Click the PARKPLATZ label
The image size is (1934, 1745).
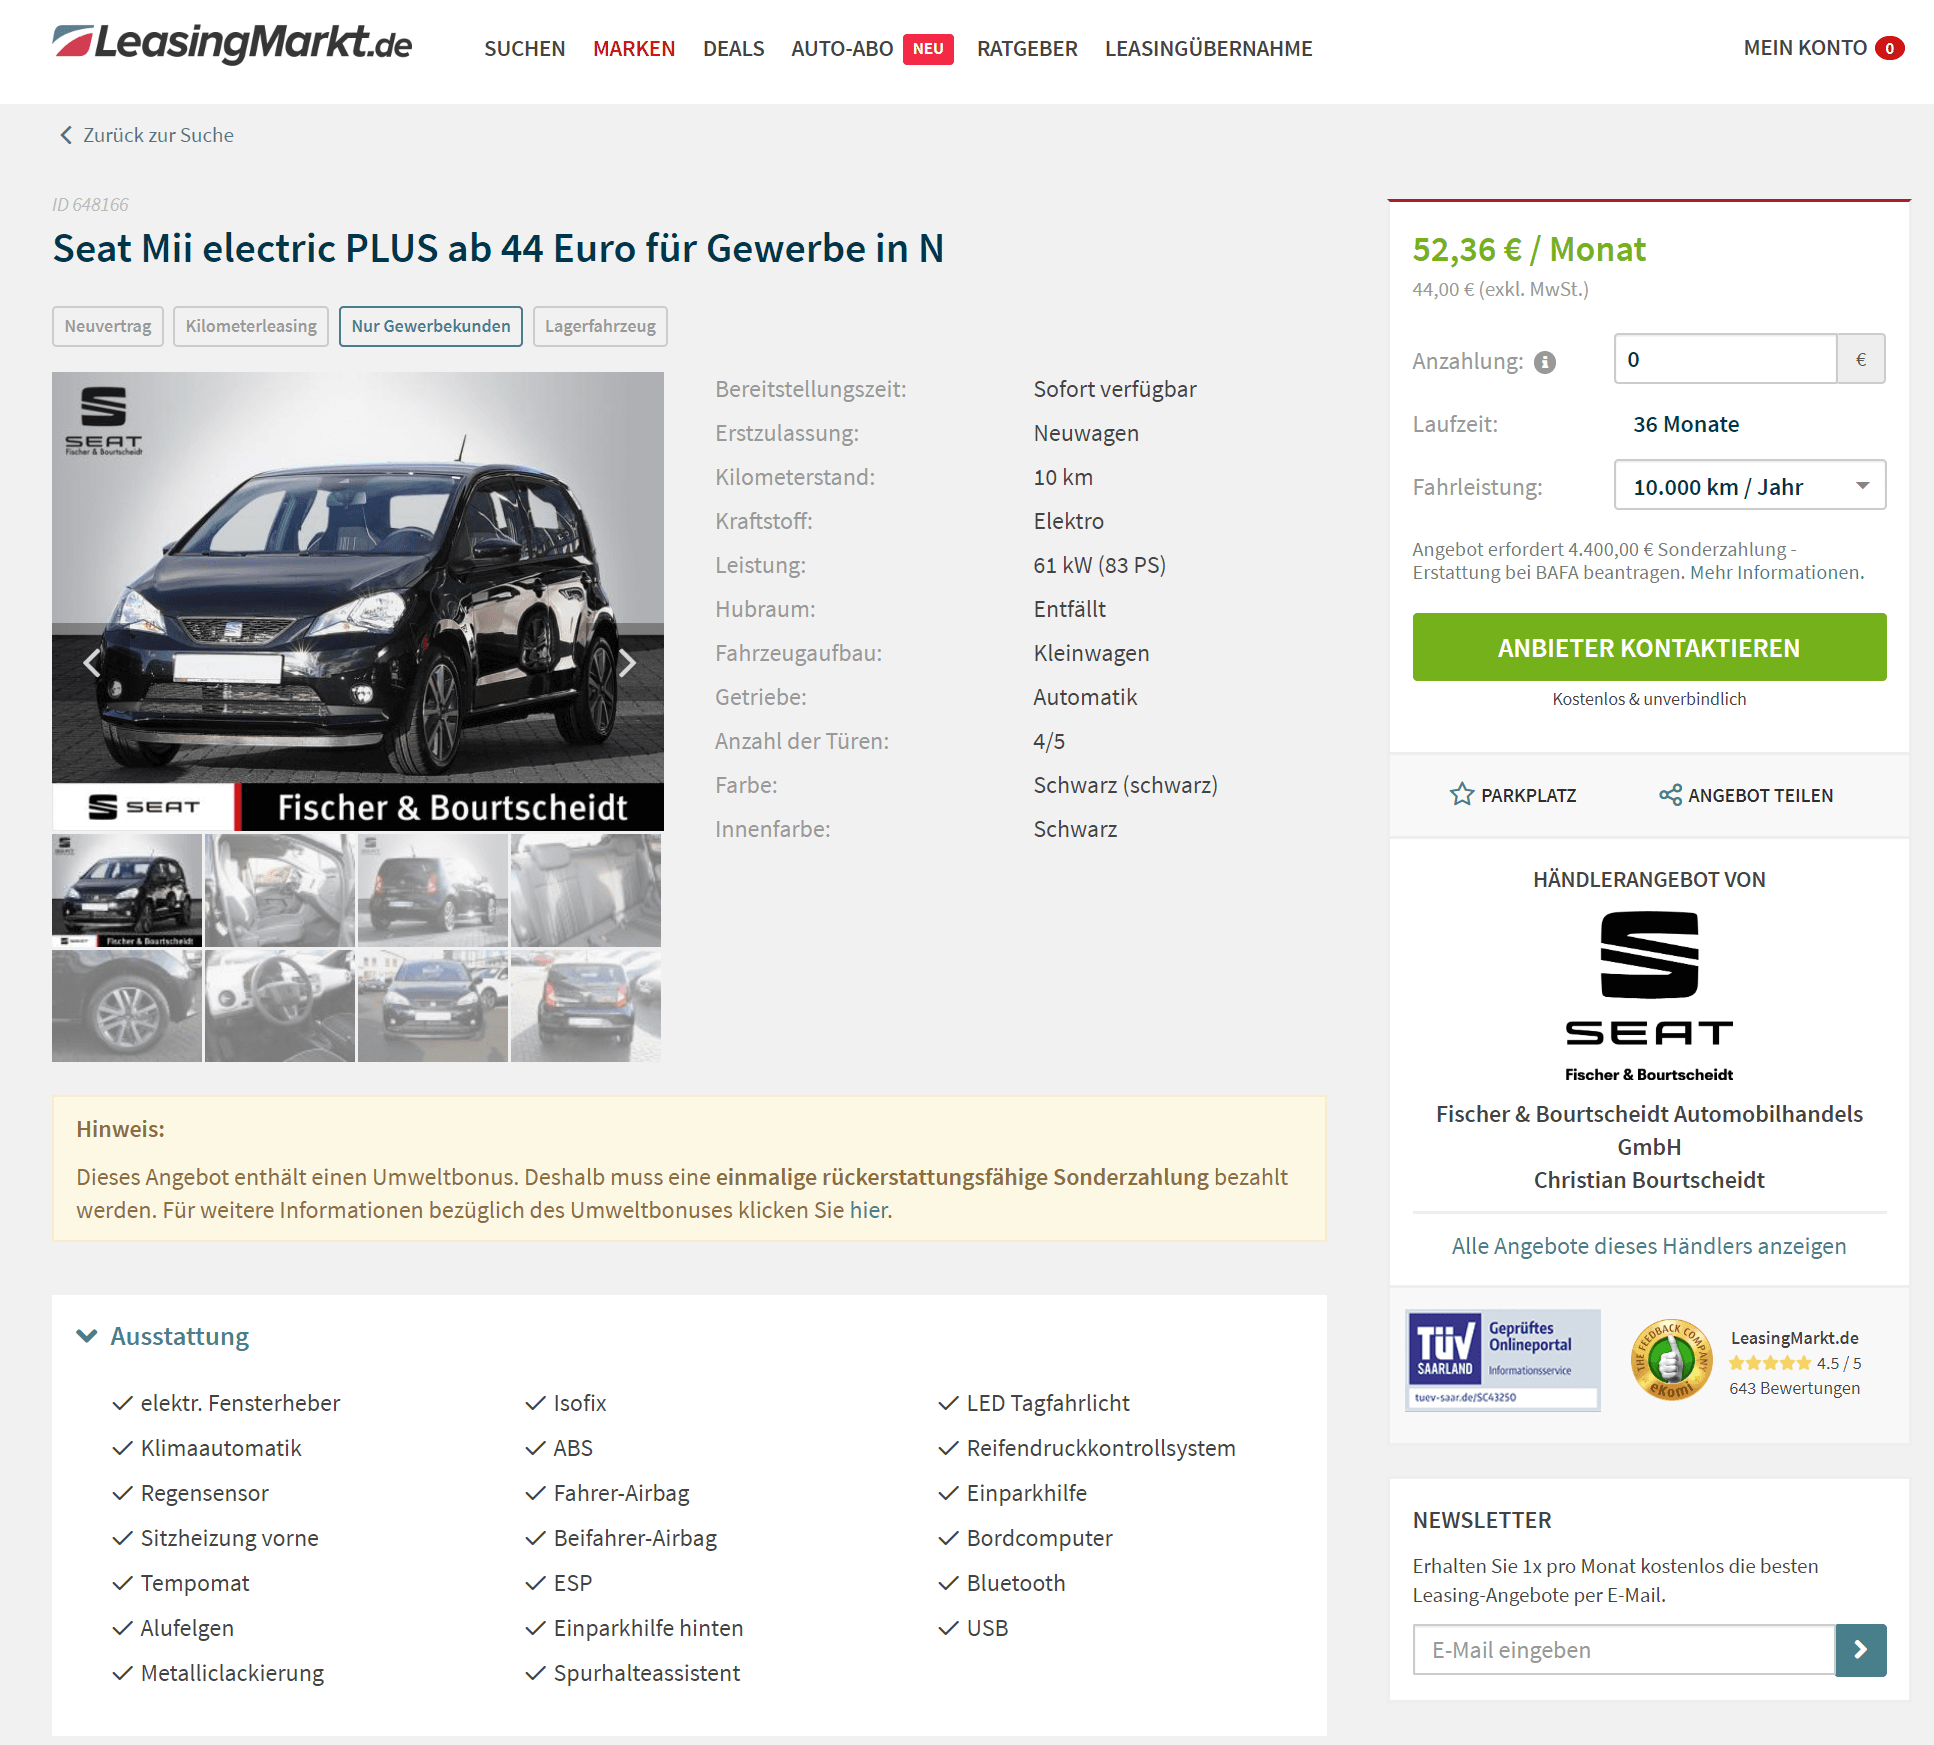[1528, 795]
